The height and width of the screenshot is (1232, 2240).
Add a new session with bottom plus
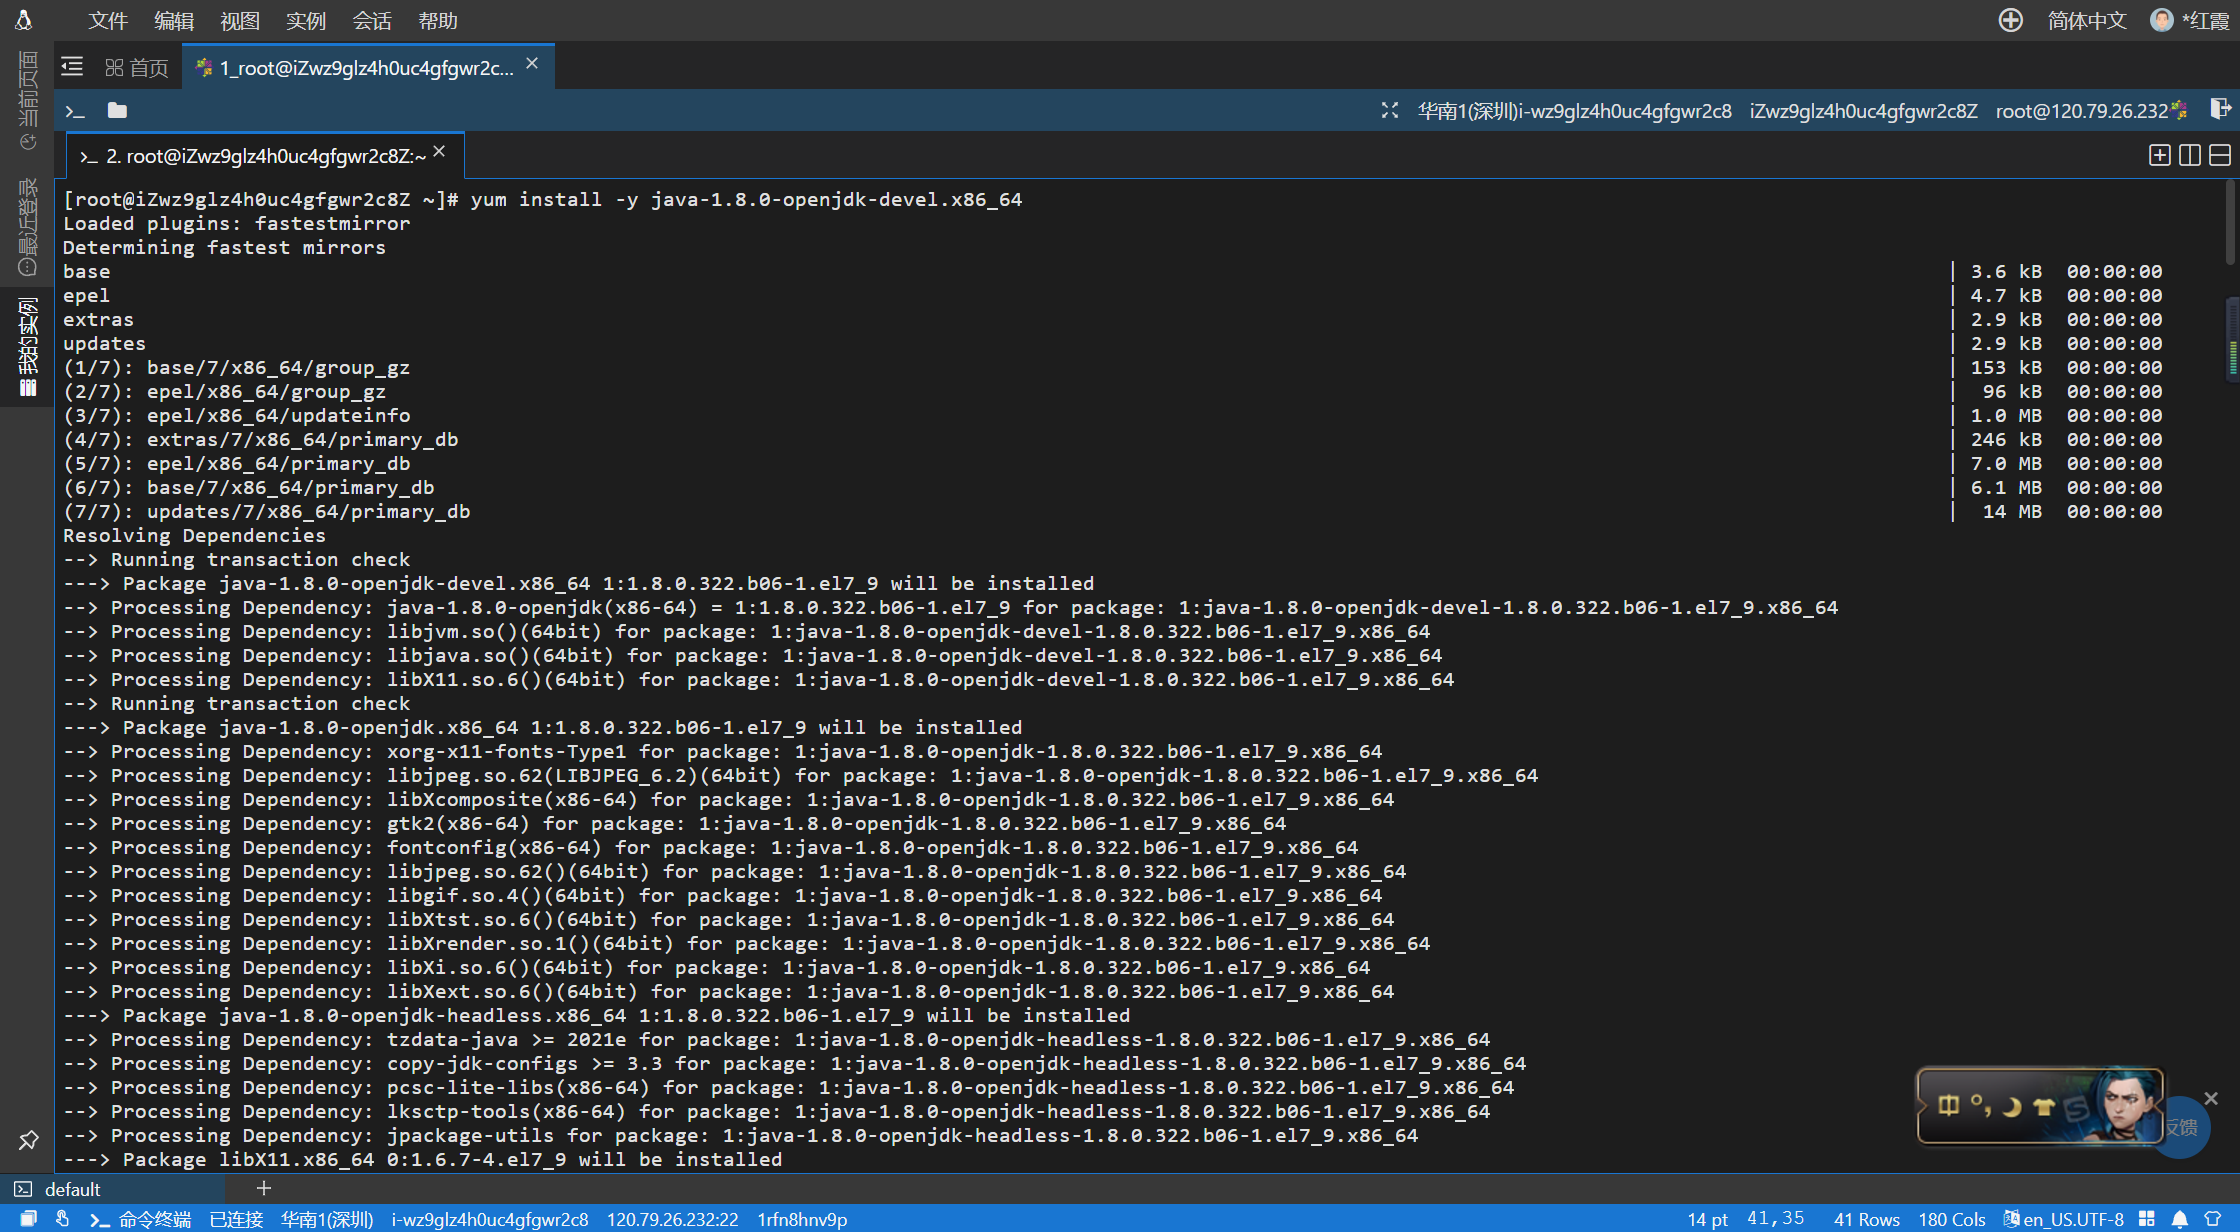pyautogui.click(x=264, y=1188)
